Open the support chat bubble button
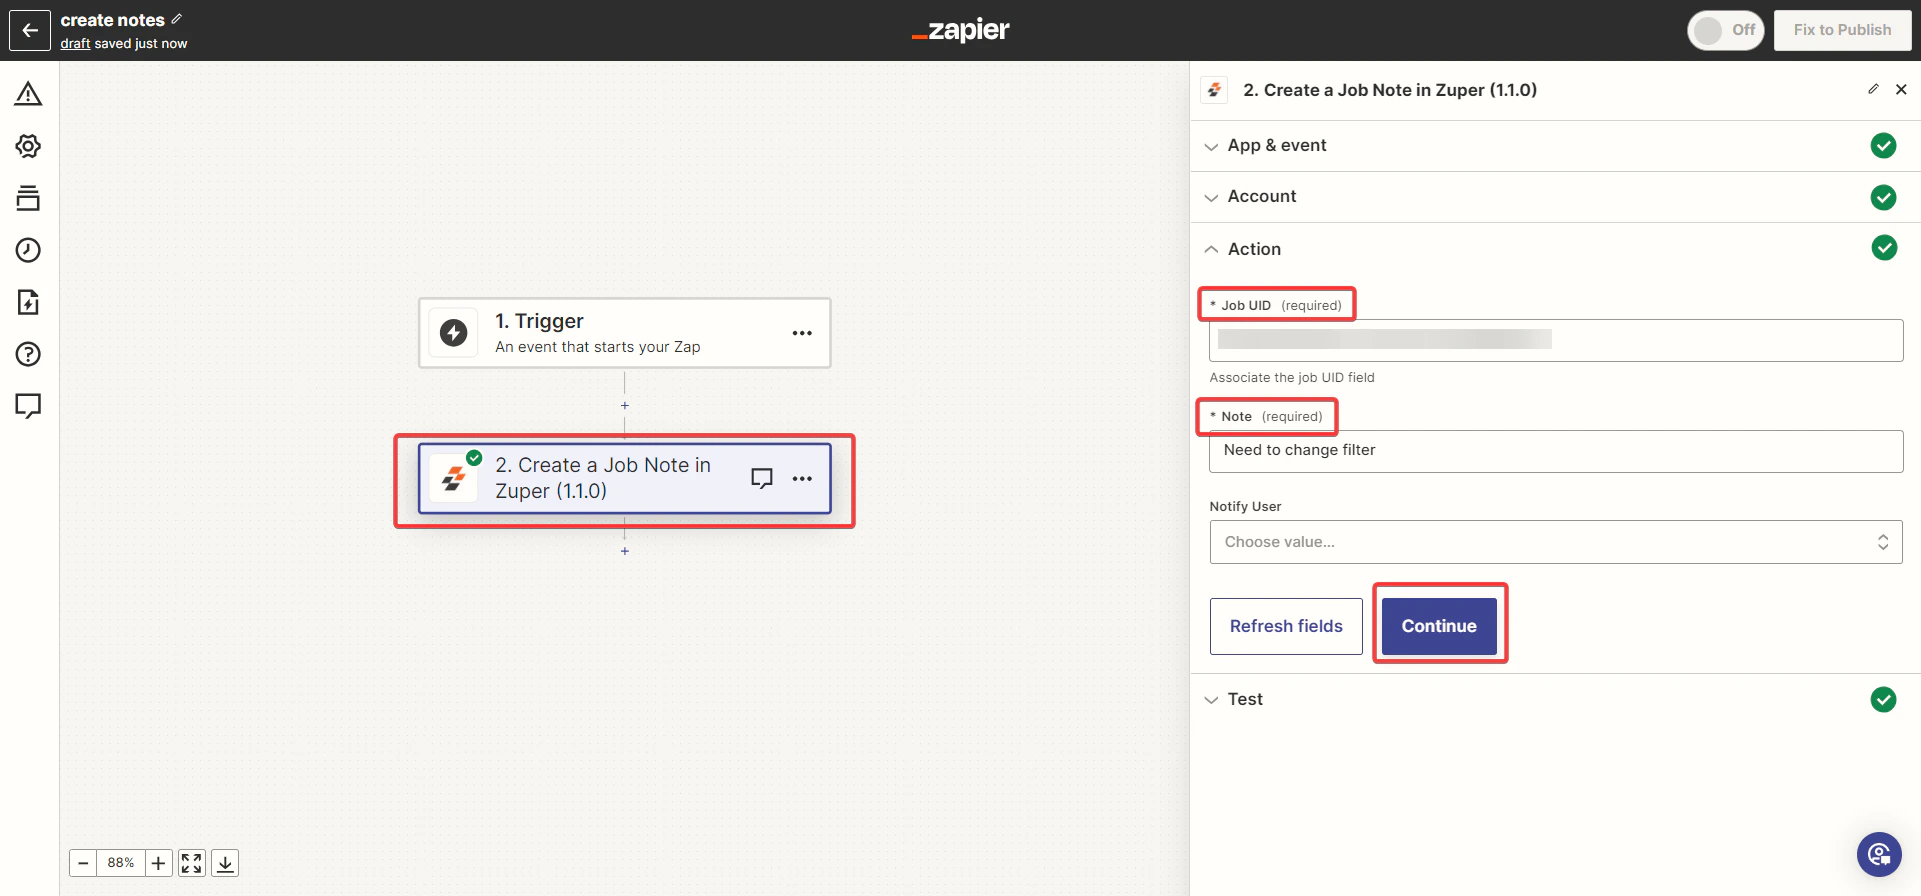 [x=1879, y=854]
